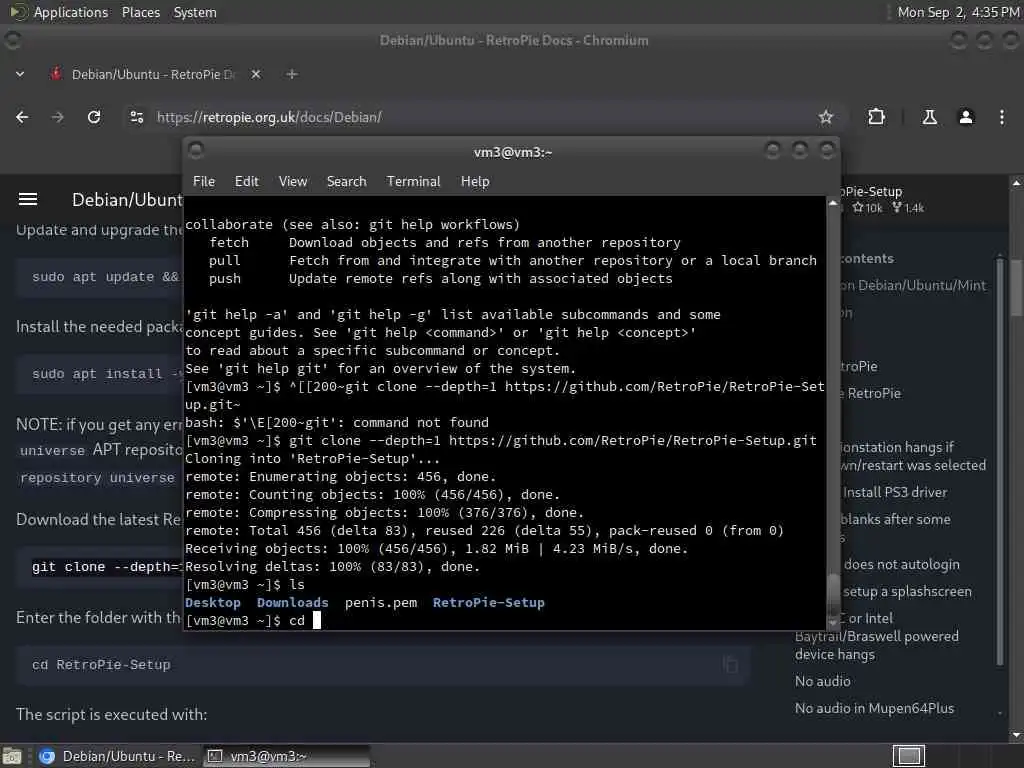The width and height of the screenshot is (1024, 768).
Task: Click the RetroPie favicon on the tab
Action: (x=56, y=74)
